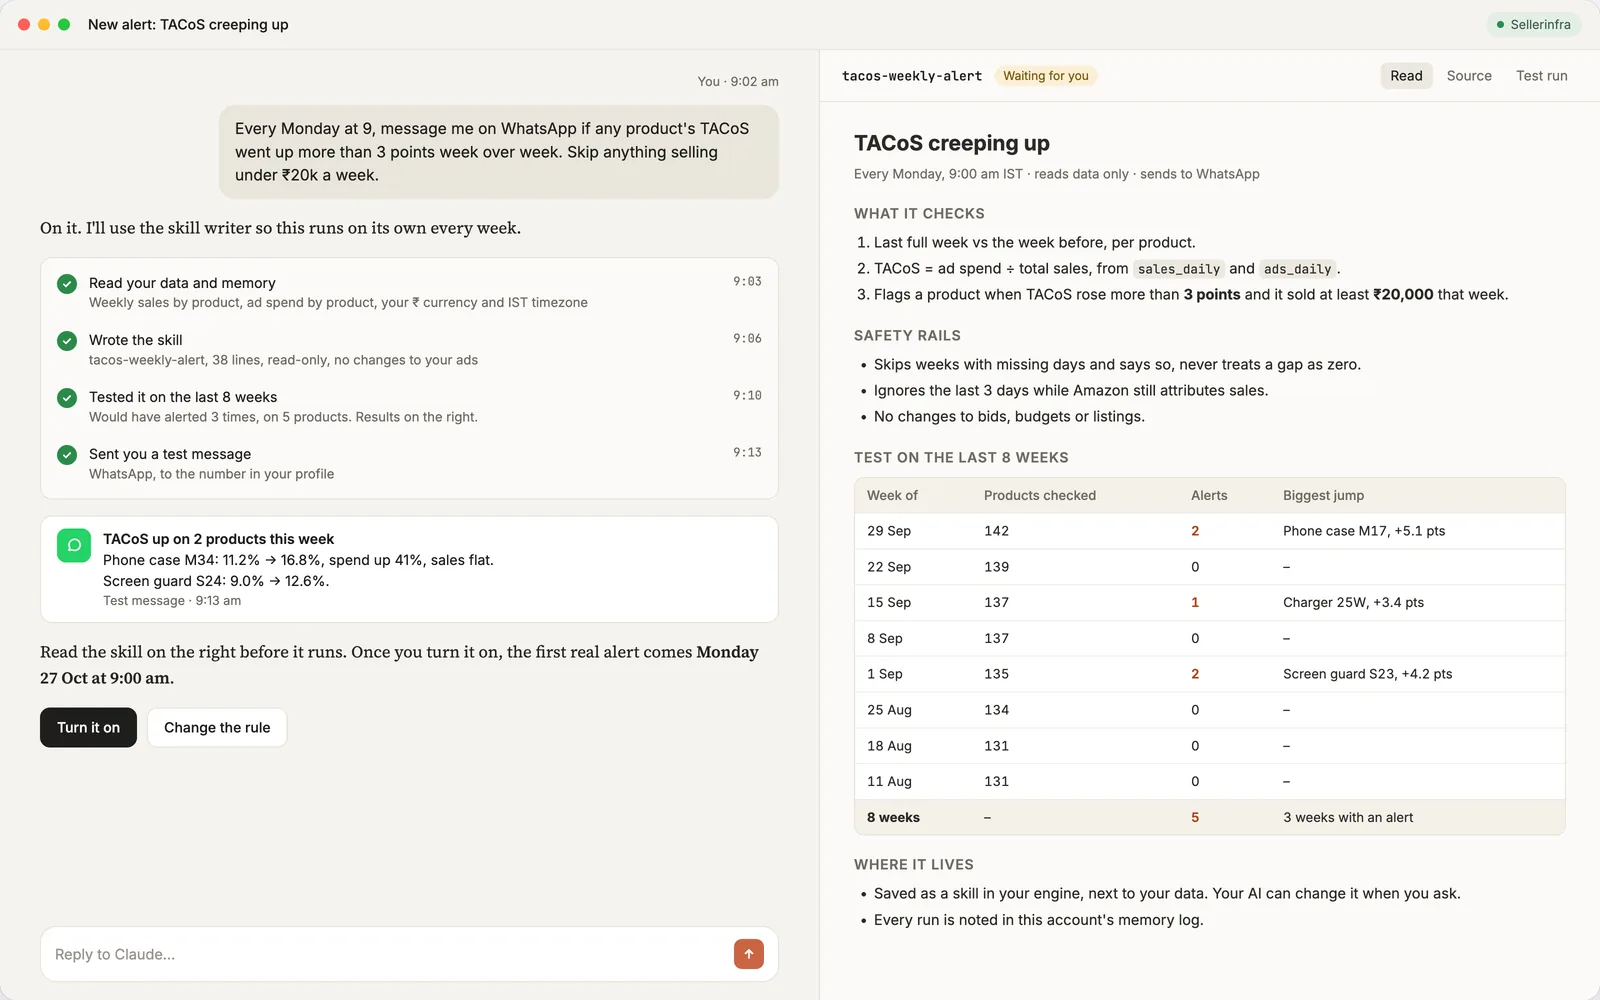Click the check beside Sent you a test message

(67, 455)
